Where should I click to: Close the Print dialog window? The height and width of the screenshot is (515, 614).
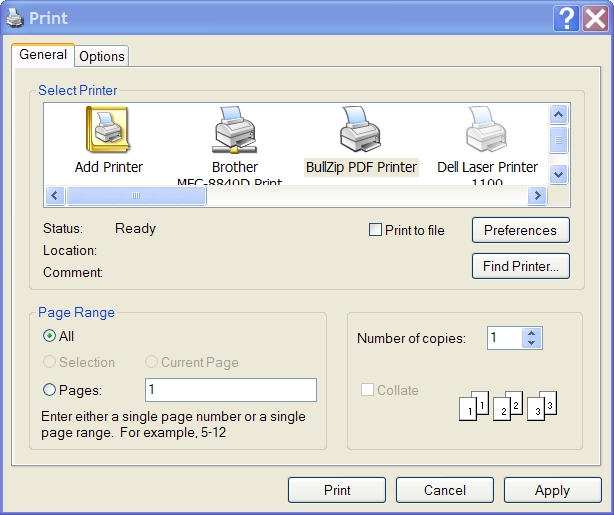point(595,18)
